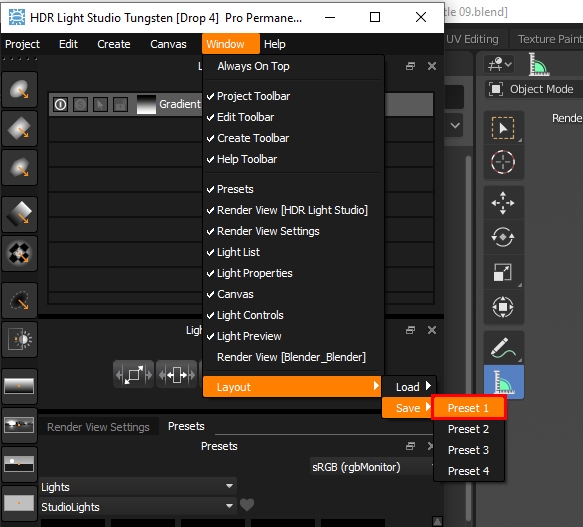The width and height of the screenshot is (583, 527).
Task: Select Blender's Rotate tool
Action: tap(503, 237)
